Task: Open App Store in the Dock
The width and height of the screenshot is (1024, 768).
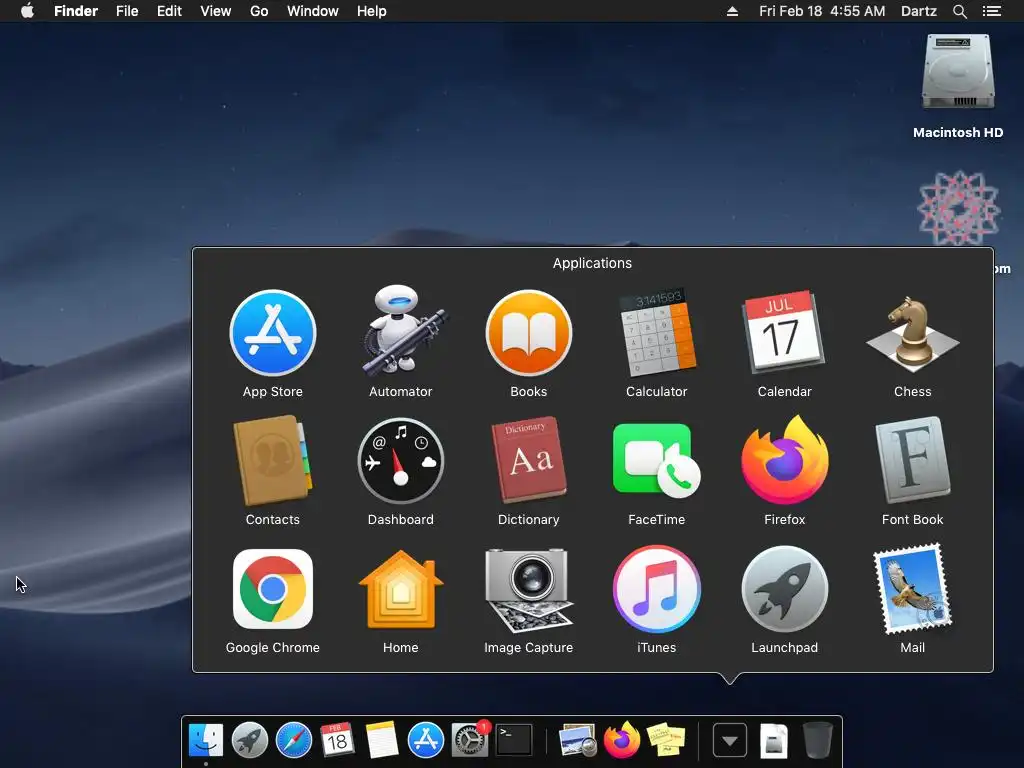Action: (426, 741)
